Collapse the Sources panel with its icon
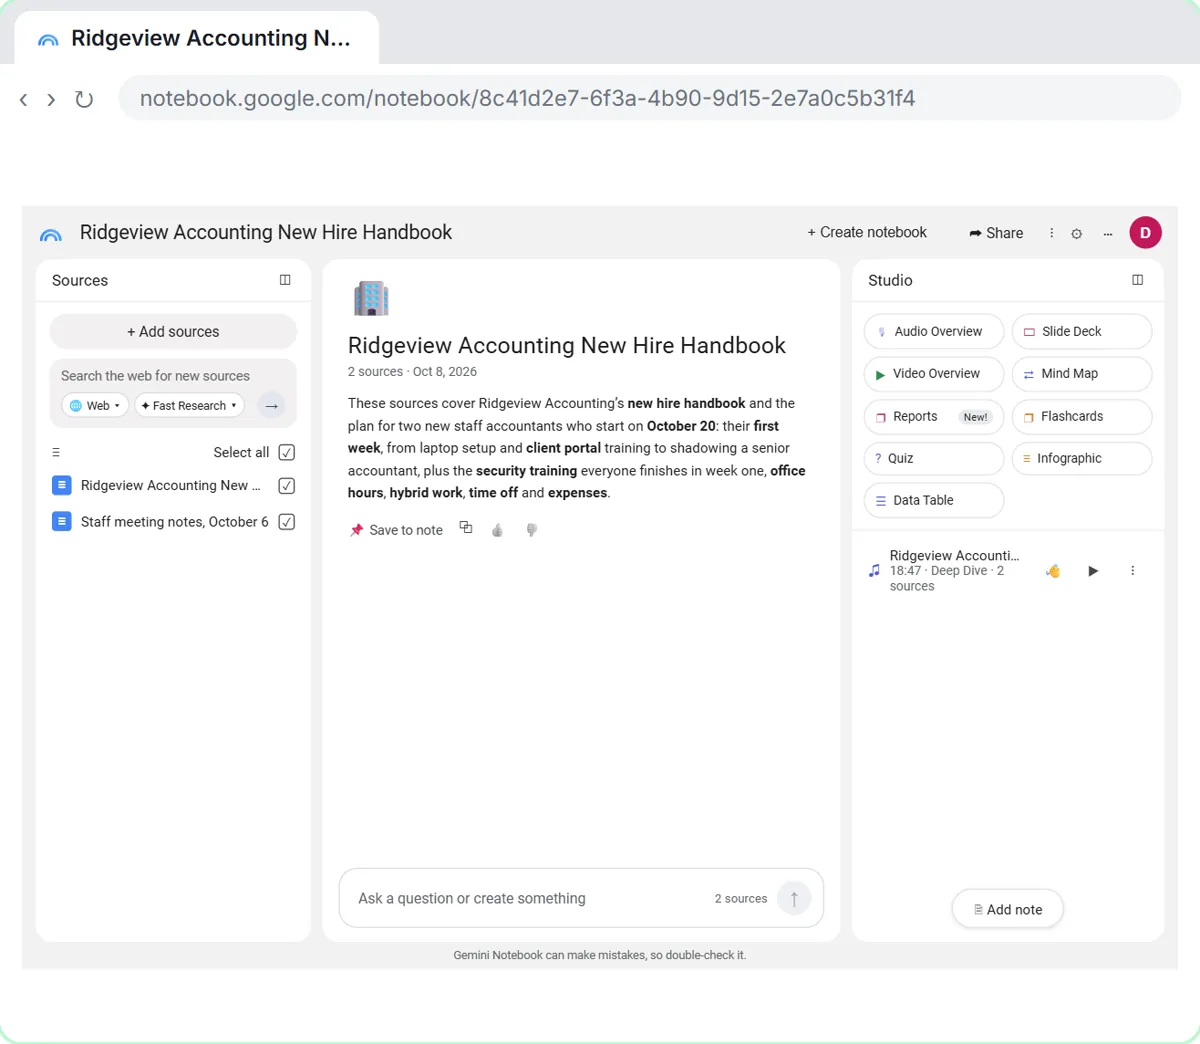 (x=285, y=280)
